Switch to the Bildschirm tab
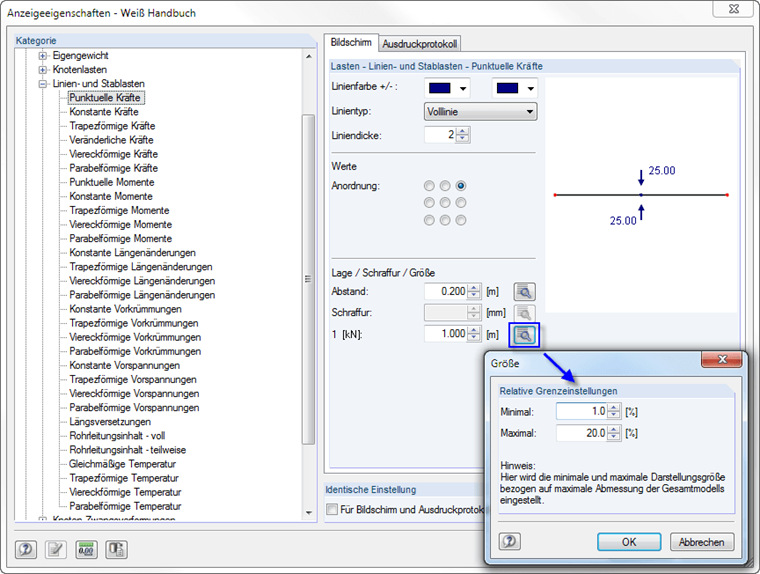The width and height of the screenshot is (760, 574). point(351,43)
